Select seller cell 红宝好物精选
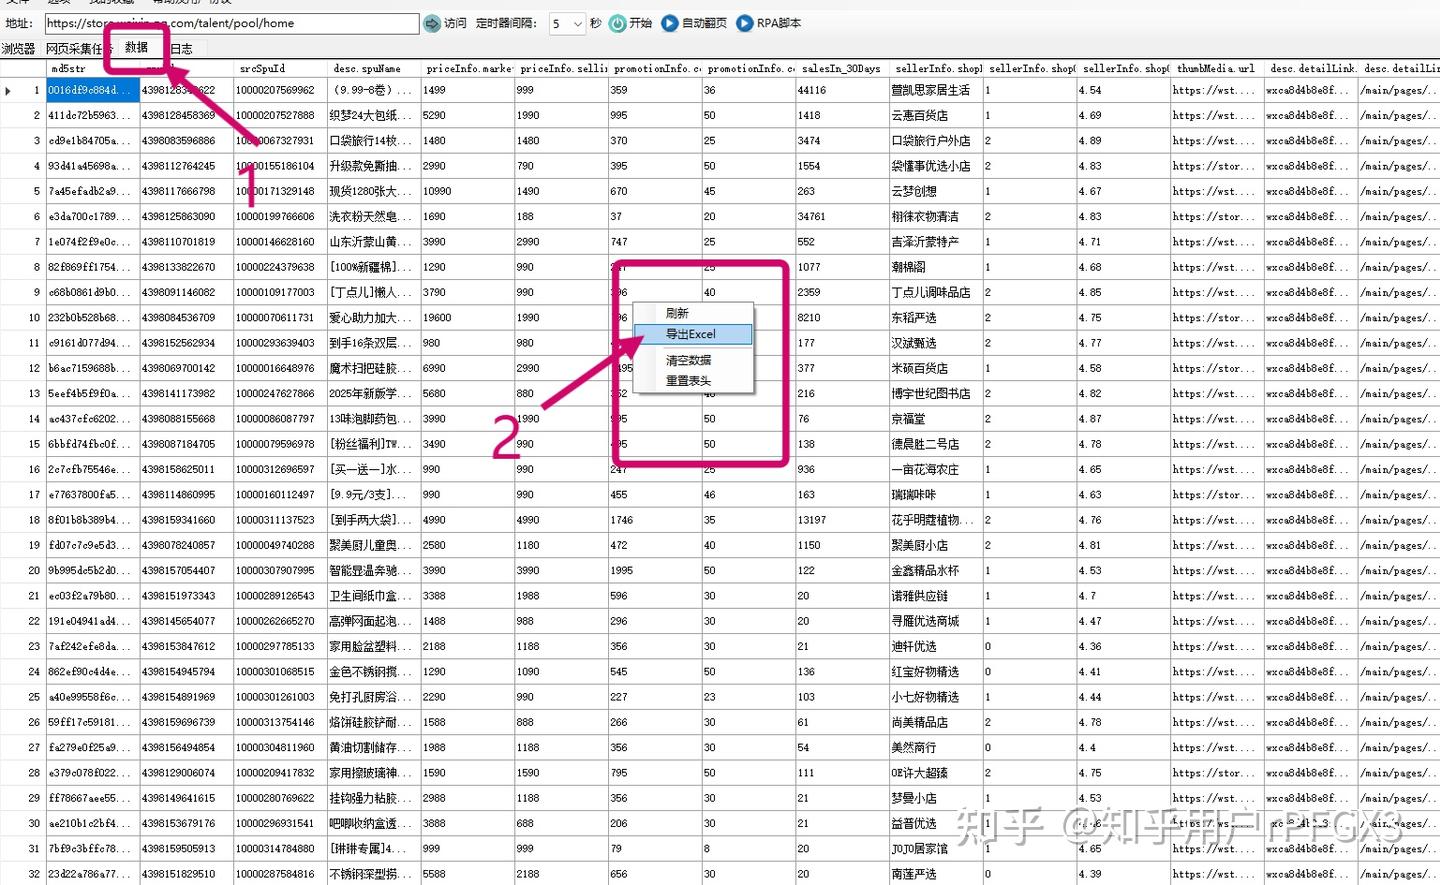The width and height of the screenshot is (1440, 885). pyautogui.click(x=936, y=672)
